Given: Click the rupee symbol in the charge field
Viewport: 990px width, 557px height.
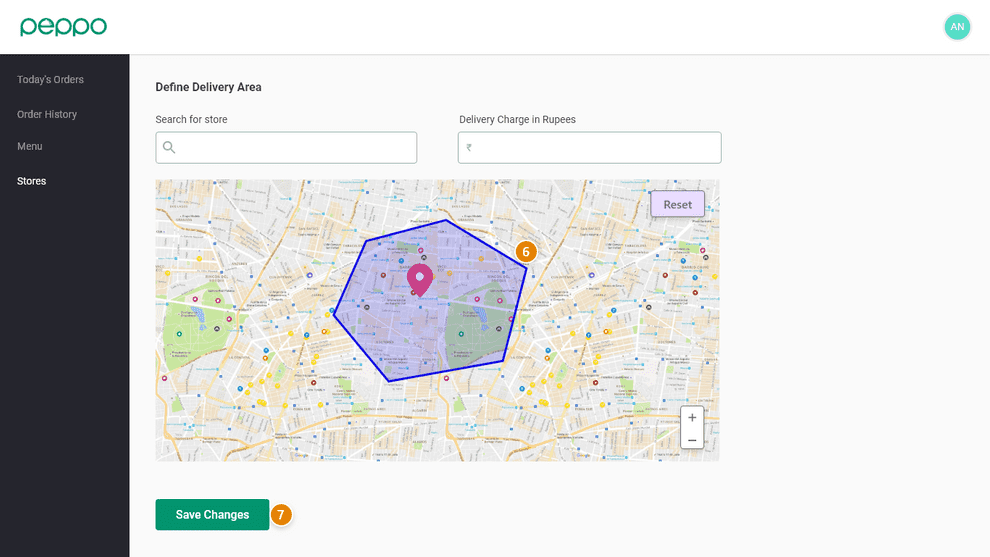Looking at the screenshot, I should [469, 148].
